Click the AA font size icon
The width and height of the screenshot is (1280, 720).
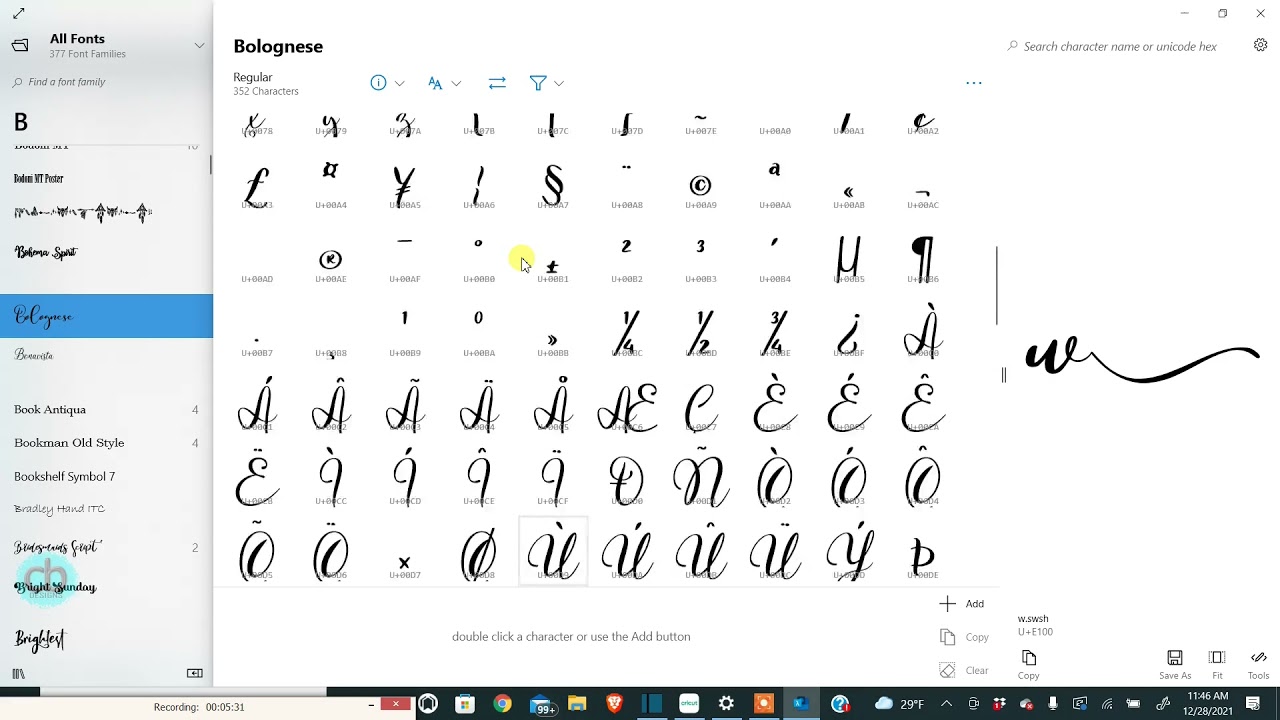tap(435, 83)
